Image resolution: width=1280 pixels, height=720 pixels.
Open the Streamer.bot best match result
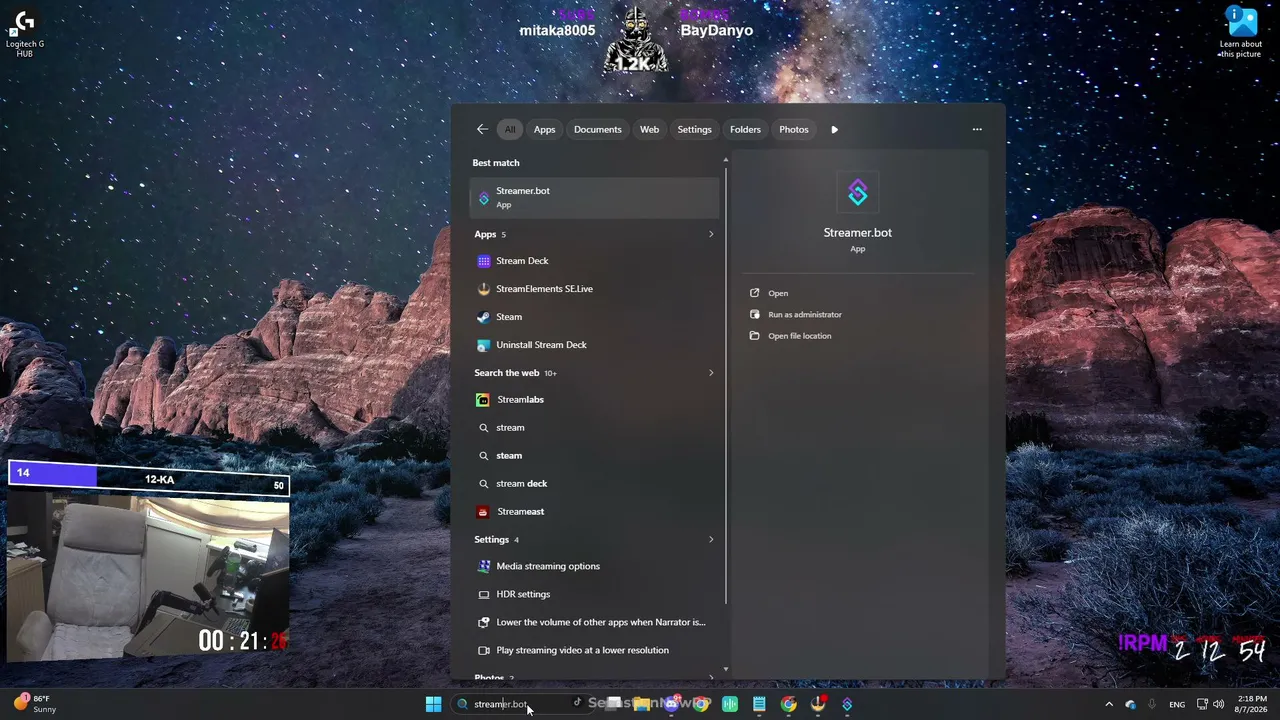point(594,197)
